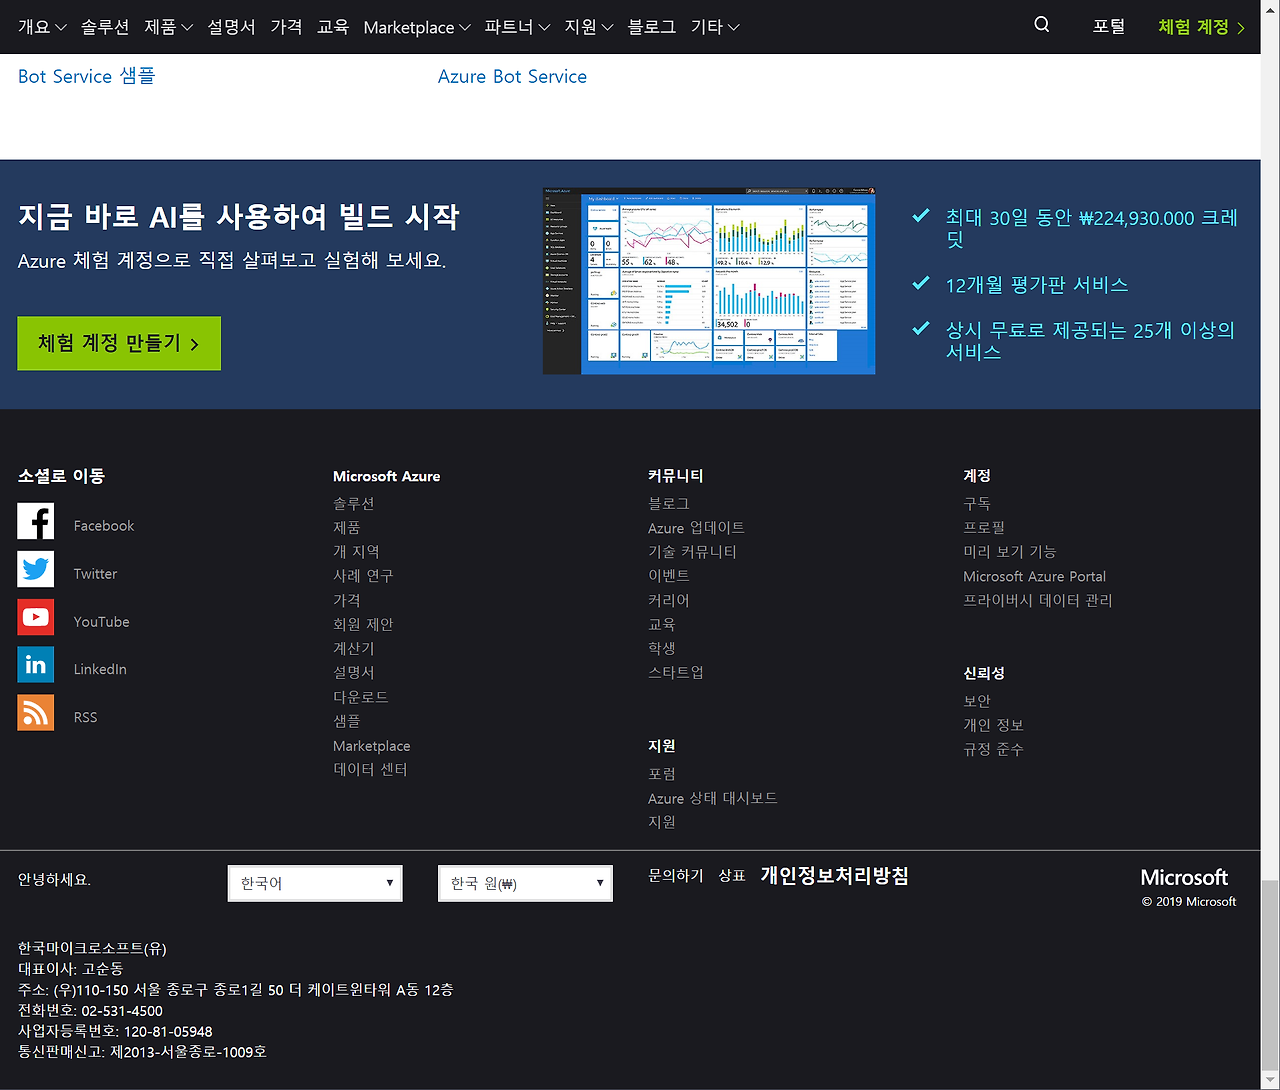Open 데이터 센터 footer link
The height and width of the screenshot is (1090, 1280).
(x=371, y=769)
